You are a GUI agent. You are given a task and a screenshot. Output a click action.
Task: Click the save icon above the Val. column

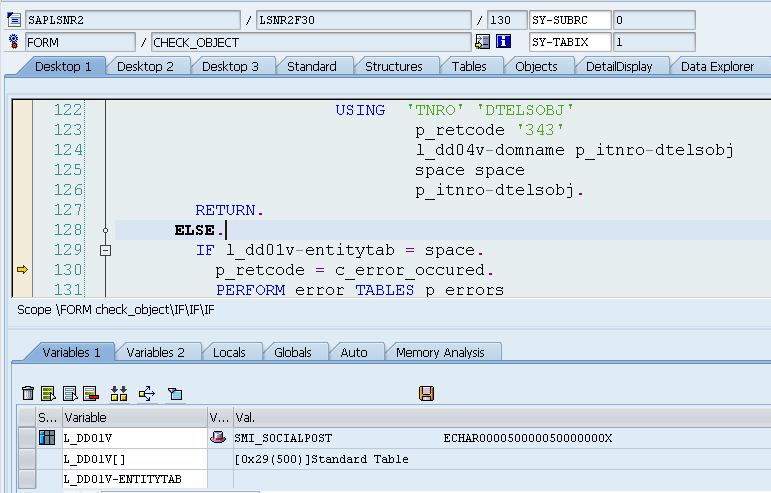point(426,394)
